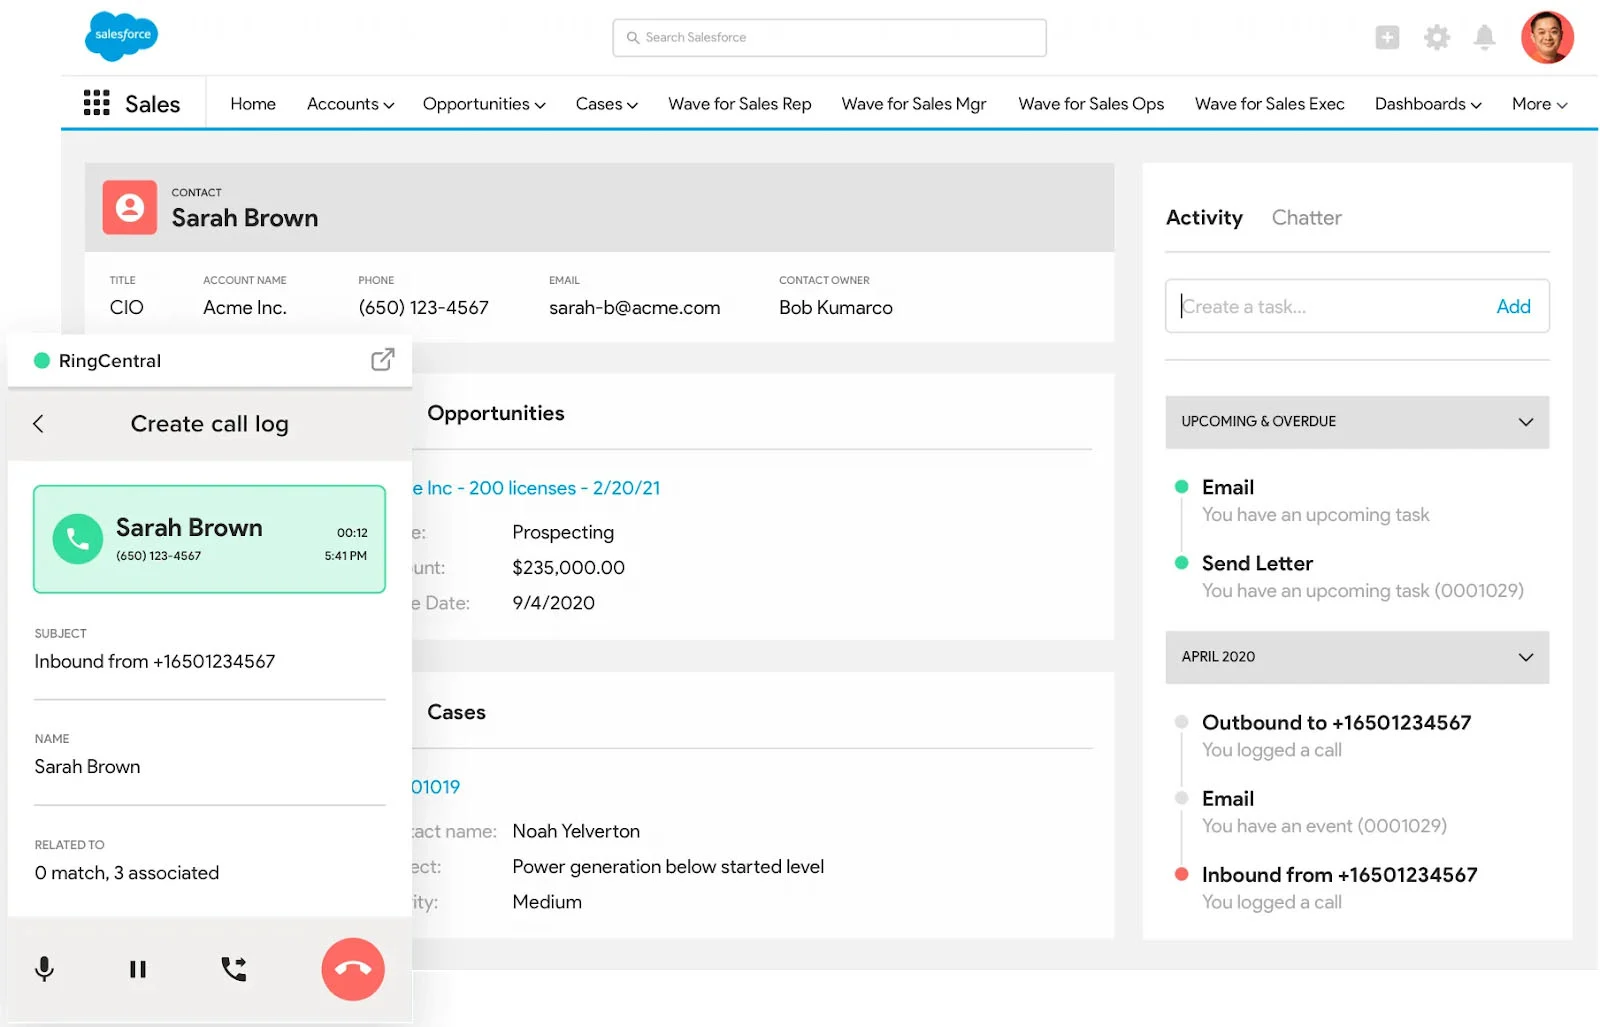Open Wave for Sales Exec tab
This screenshot has height=1027, width=1600.
point(1269,104)
